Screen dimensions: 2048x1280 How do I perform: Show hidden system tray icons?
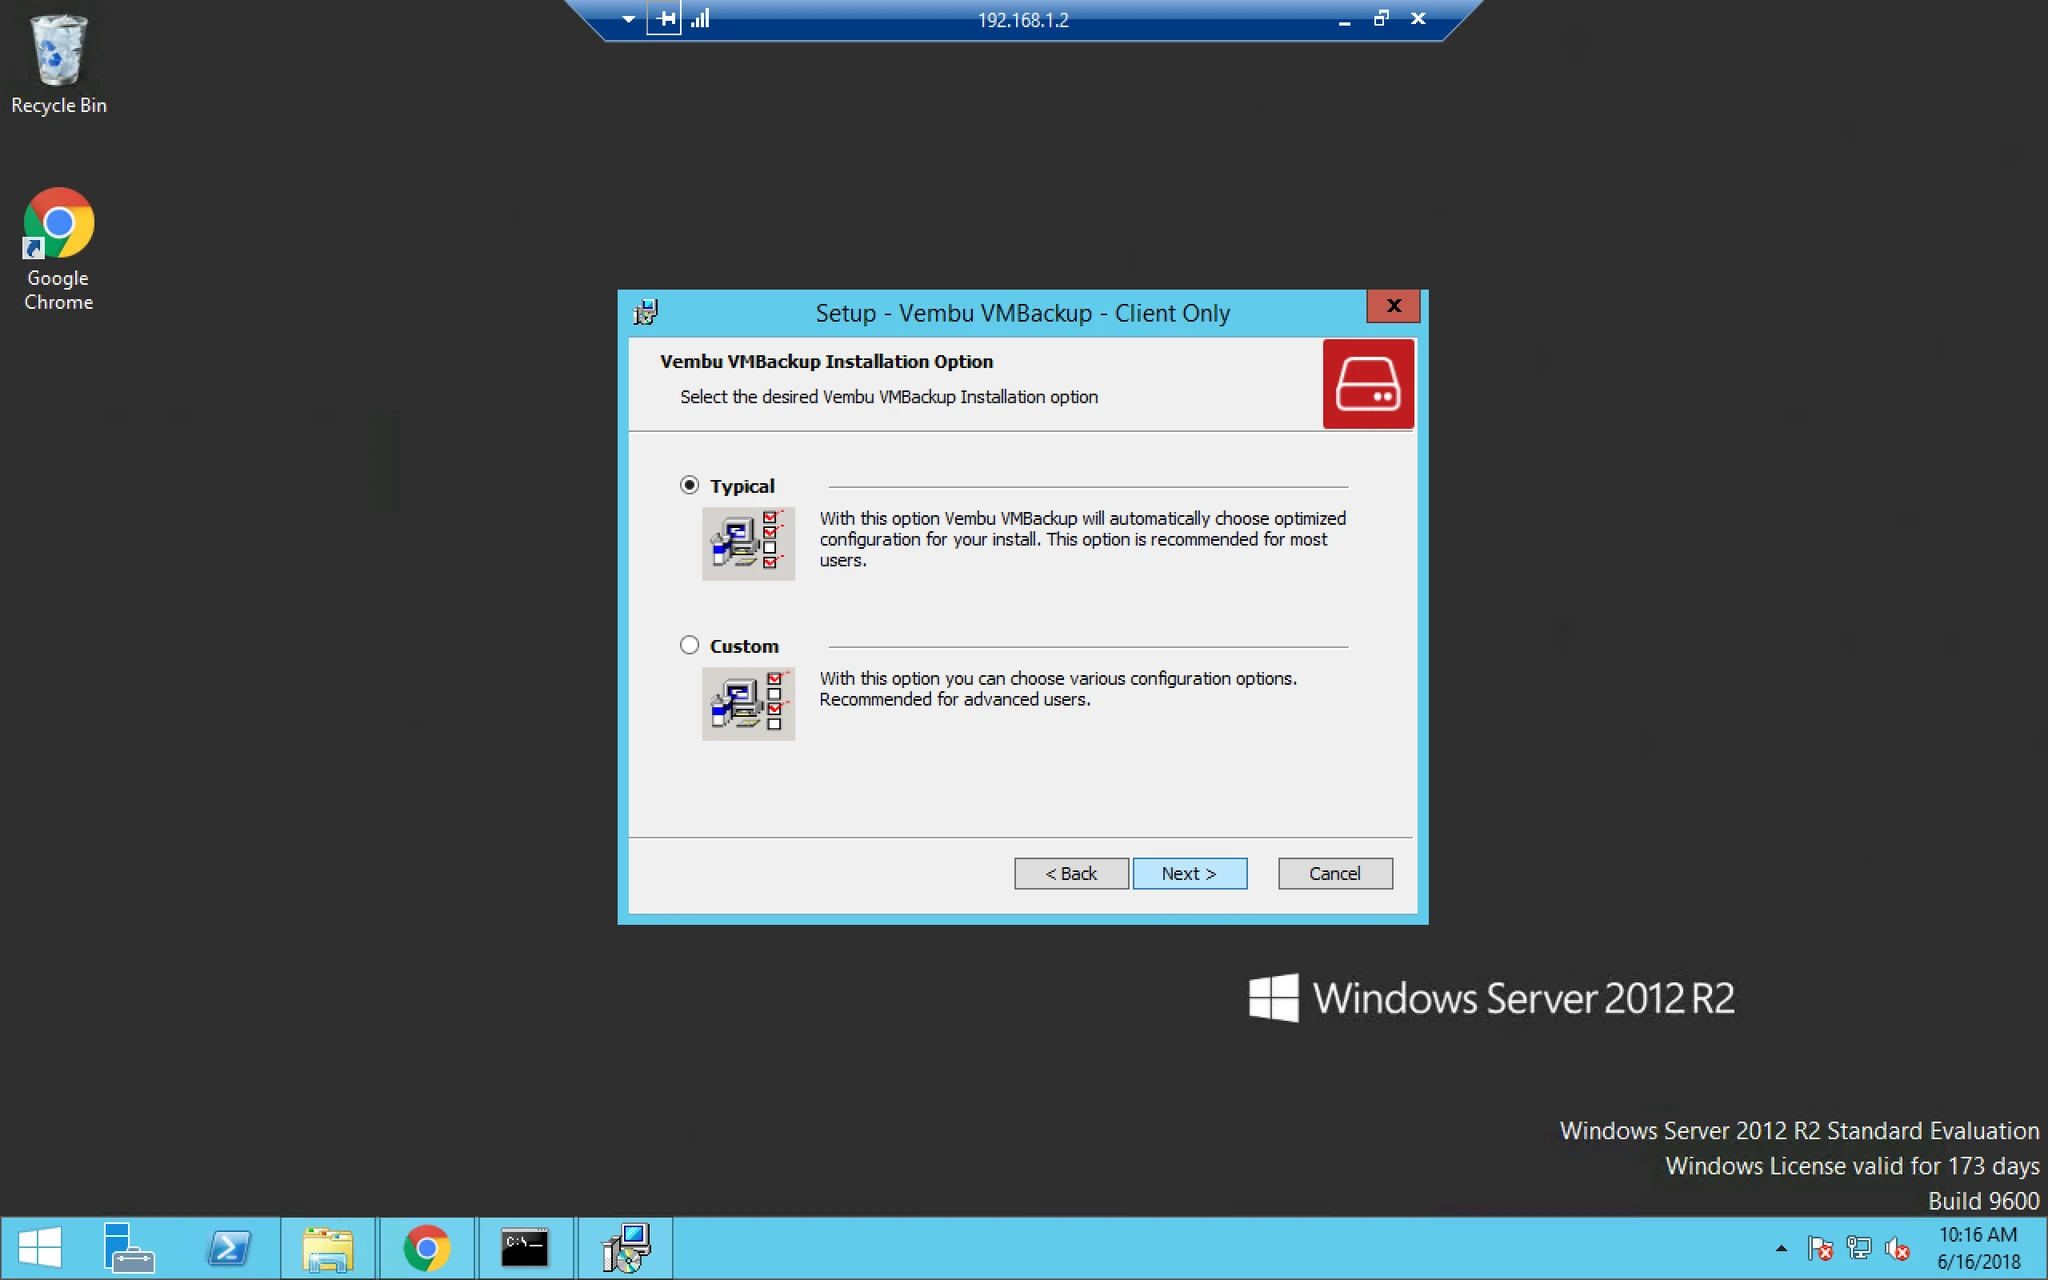1781,1248
